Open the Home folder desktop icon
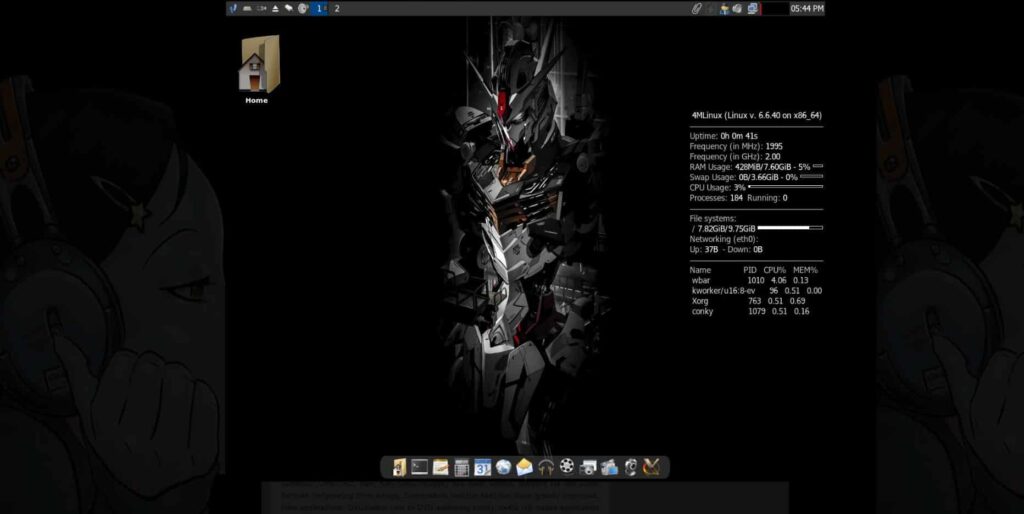The width and height of the screenshot is (1024, 514). click(258, 67)
